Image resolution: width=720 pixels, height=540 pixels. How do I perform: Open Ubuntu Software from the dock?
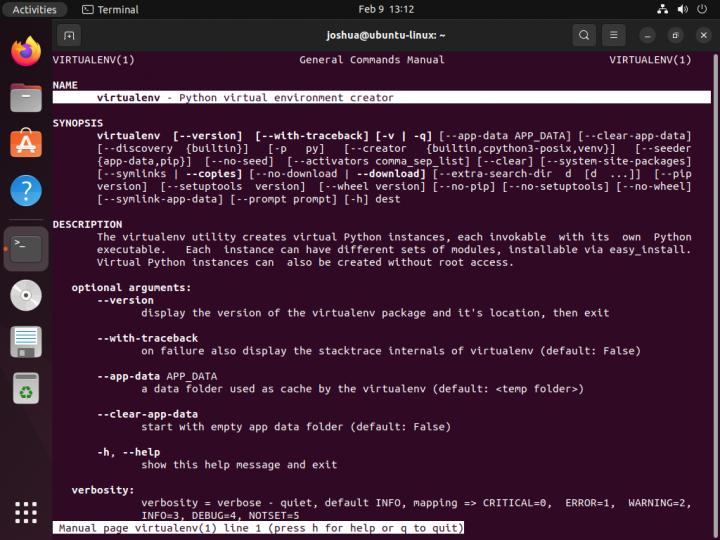[x=26, y=143]
